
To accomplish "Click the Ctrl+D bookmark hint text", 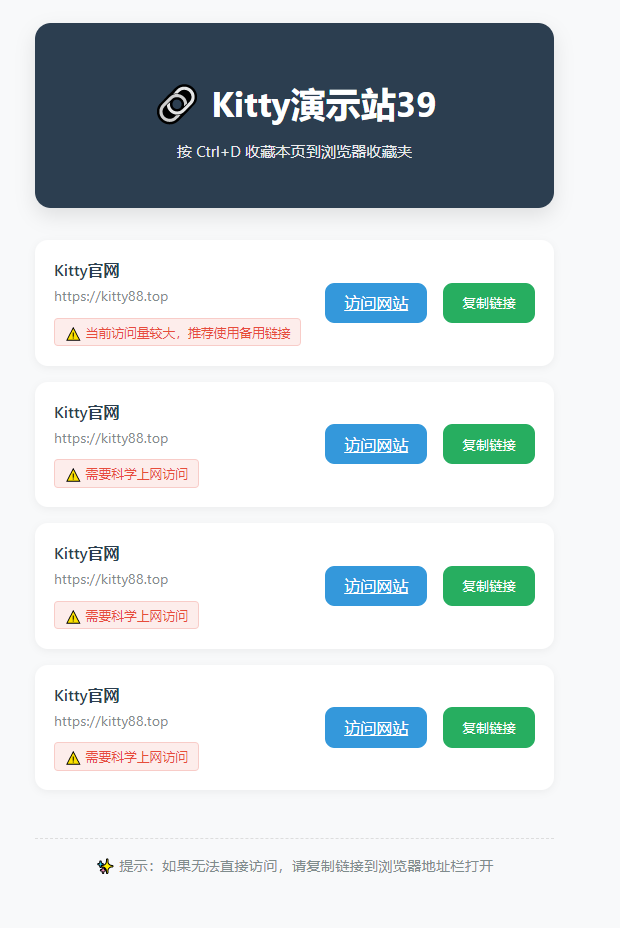I will click(294, 152).
